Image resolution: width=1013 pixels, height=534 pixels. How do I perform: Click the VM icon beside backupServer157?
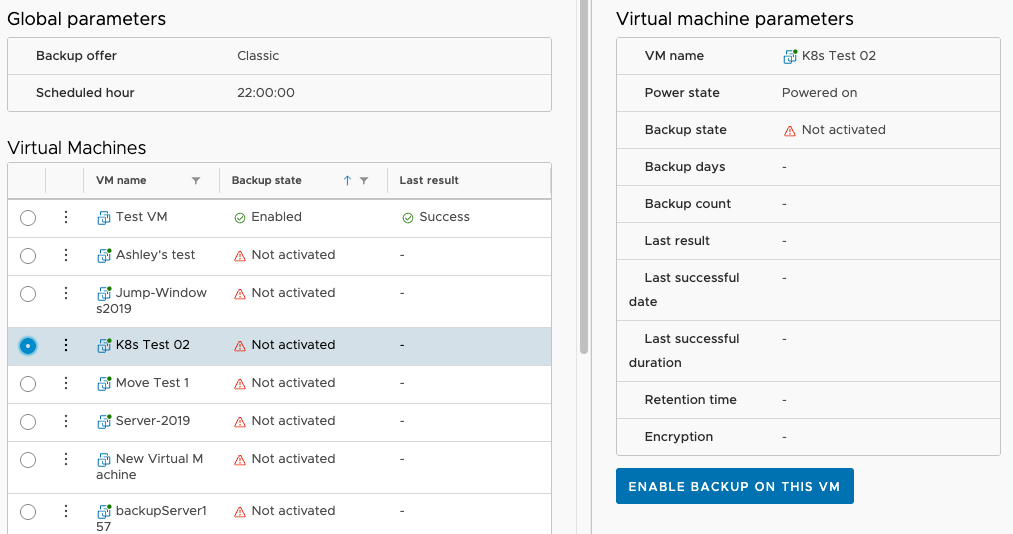coord(103,511)
